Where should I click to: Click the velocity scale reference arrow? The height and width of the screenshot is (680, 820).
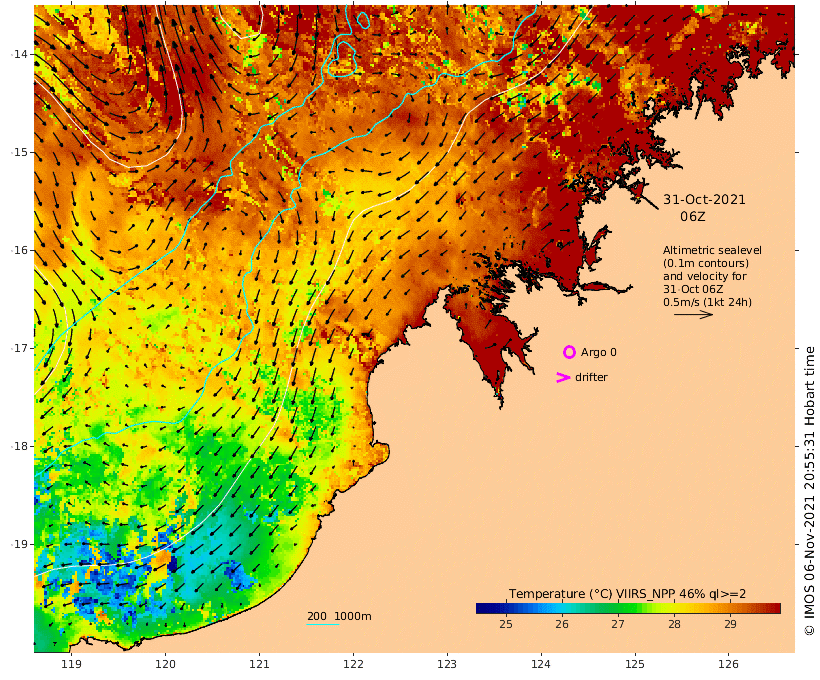[693, 314]
